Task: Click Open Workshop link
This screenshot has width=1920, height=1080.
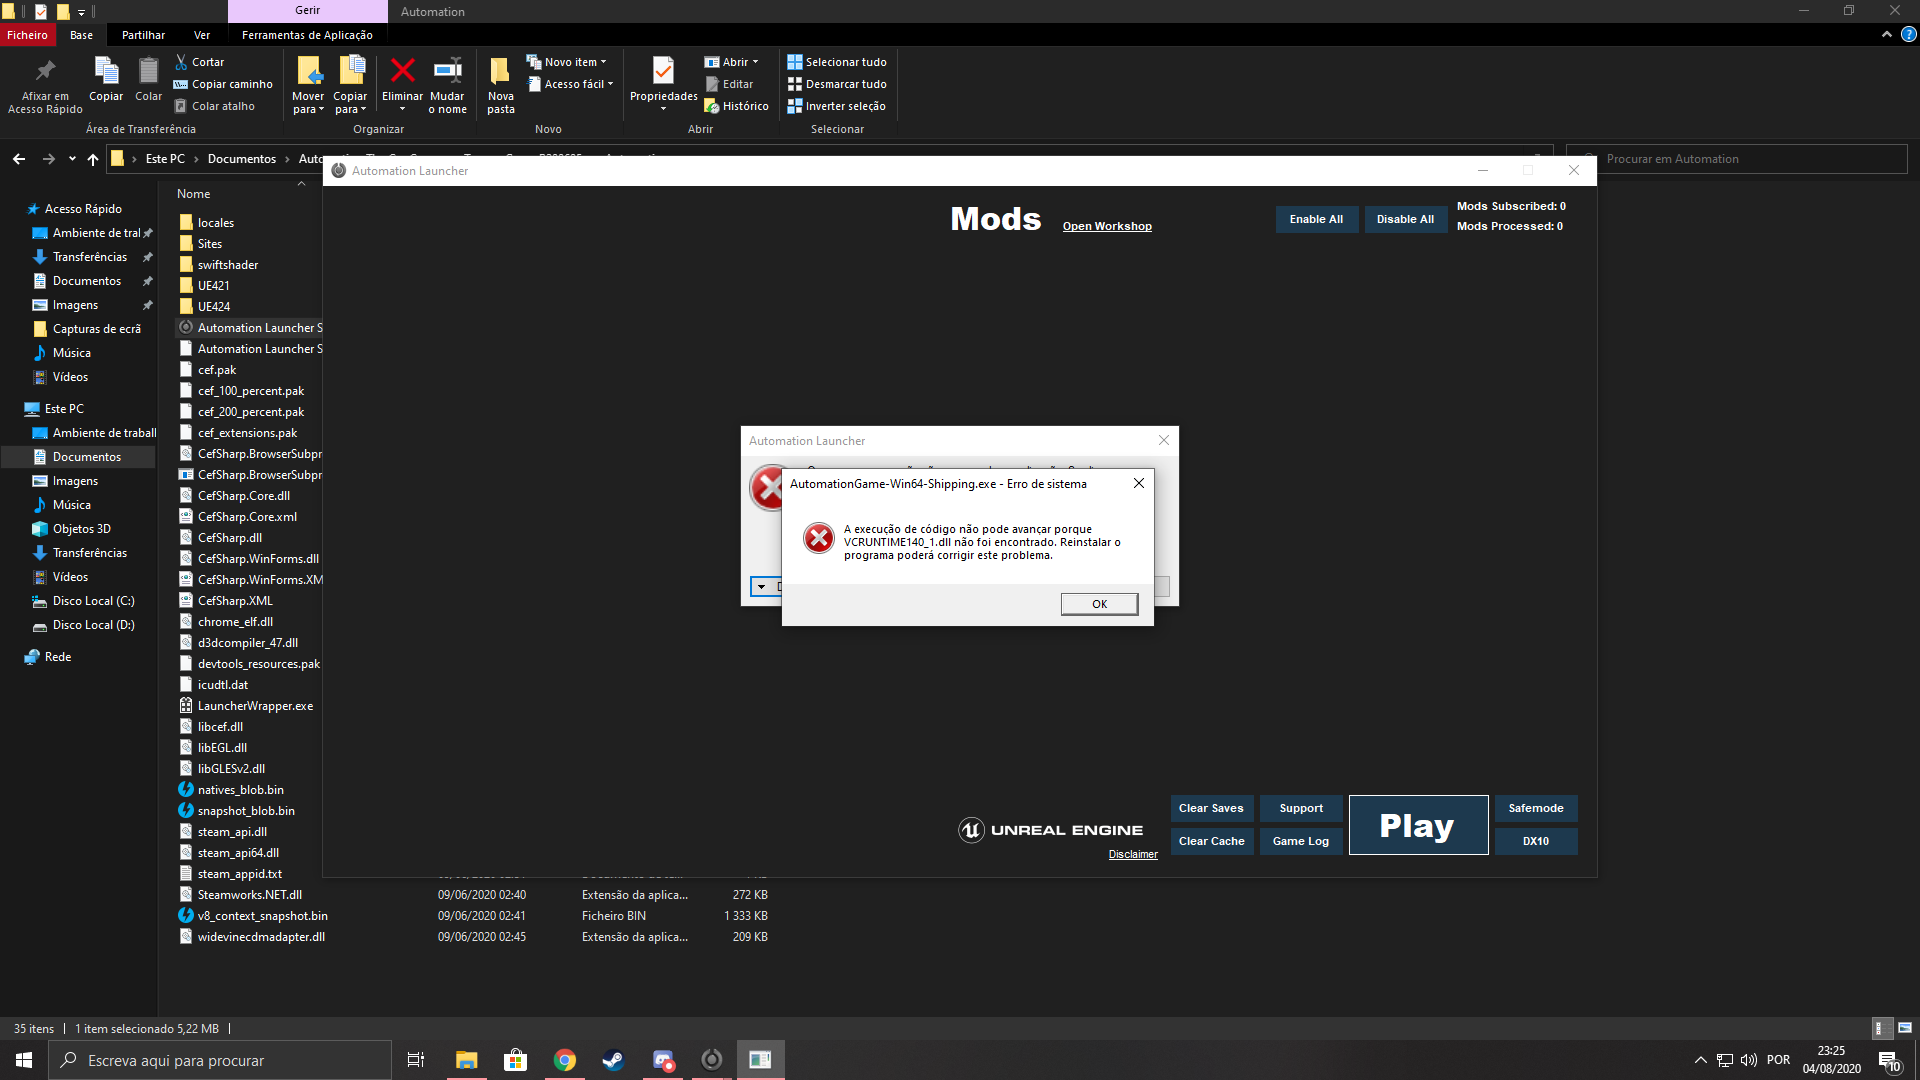Action: click(1107, 227)
